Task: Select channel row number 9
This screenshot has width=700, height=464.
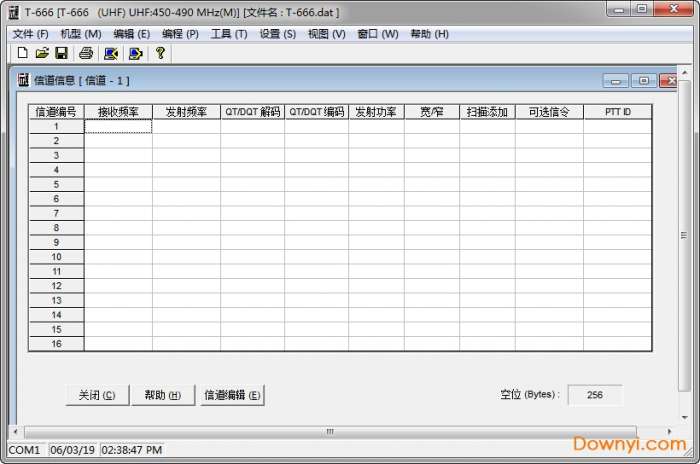Action: (x=56, y=242)
